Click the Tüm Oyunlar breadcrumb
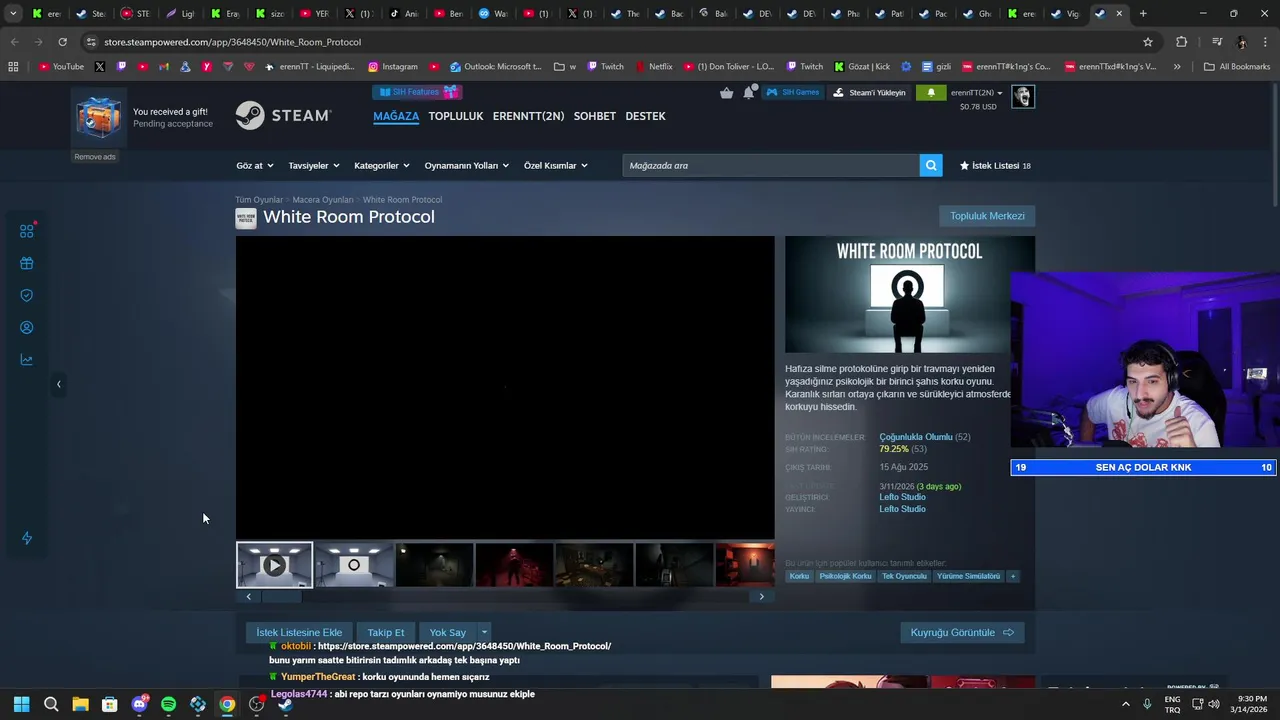 point(259,200)
